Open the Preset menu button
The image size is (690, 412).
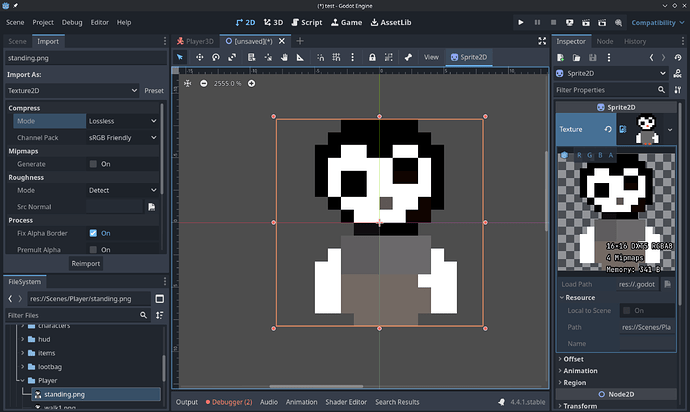(x=154, y=91)
